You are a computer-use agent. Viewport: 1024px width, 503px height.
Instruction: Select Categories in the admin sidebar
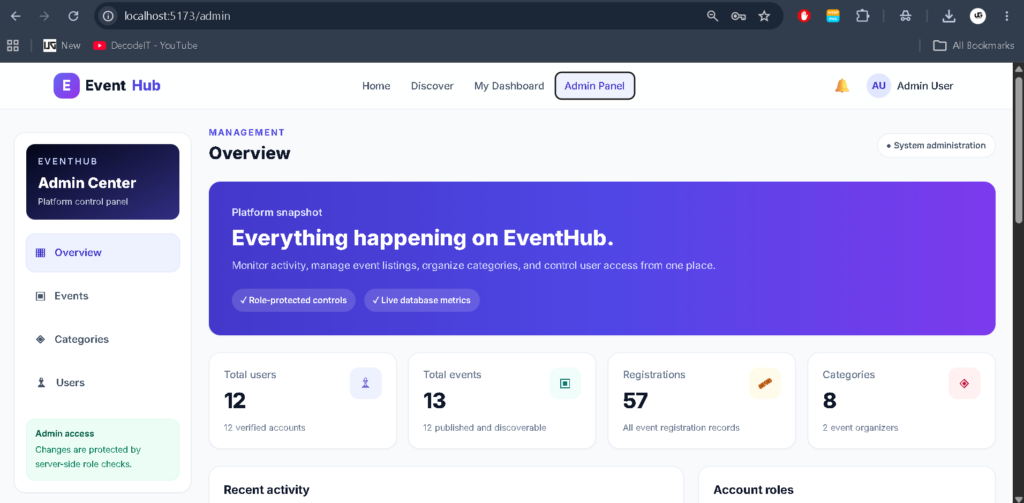(x=103, y=339)
